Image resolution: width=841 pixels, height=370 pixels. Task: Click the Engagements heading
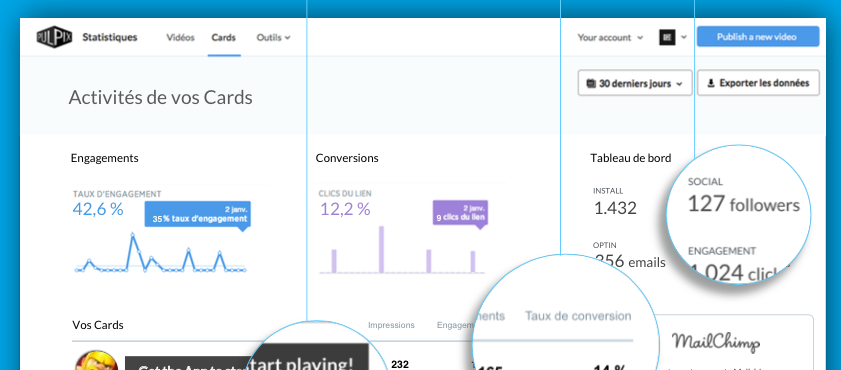click(x=105, y=158)
